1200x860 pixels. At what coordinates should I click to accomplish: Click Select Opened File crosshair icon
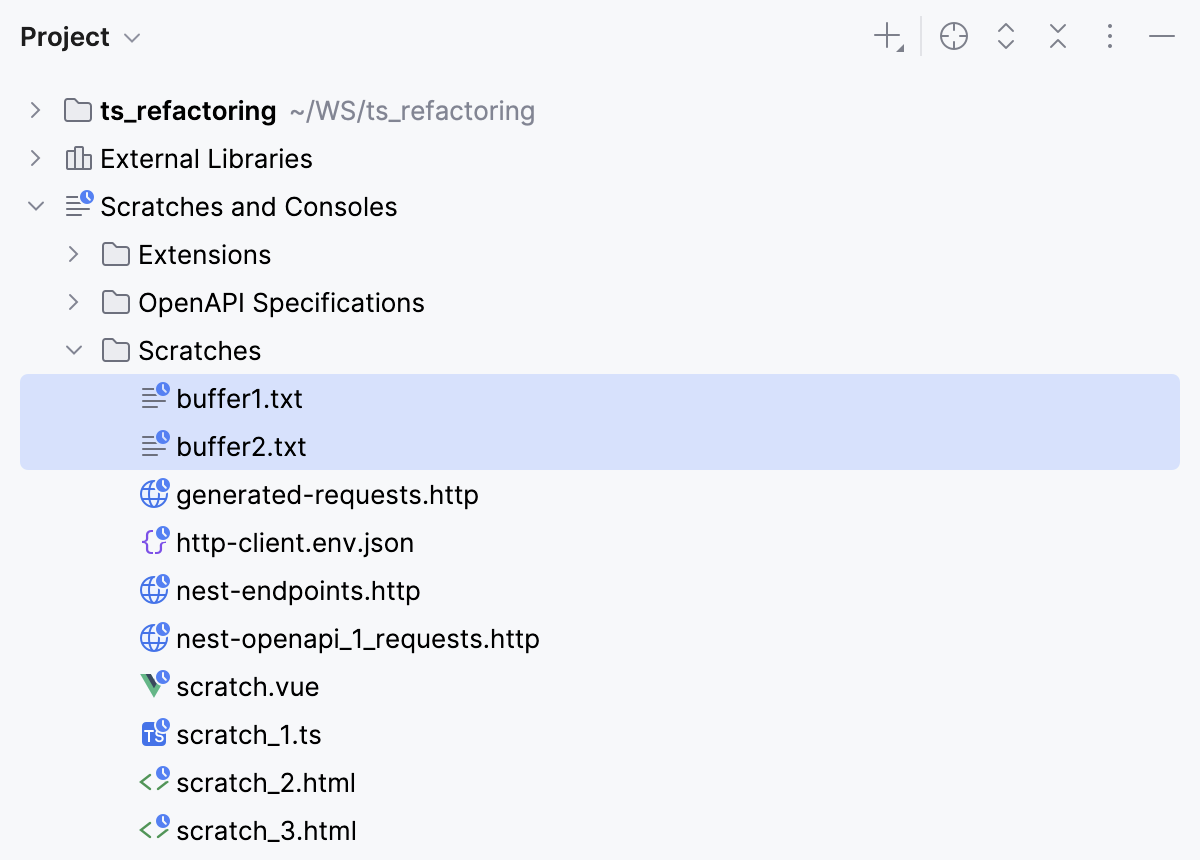(x=954, y=38)
